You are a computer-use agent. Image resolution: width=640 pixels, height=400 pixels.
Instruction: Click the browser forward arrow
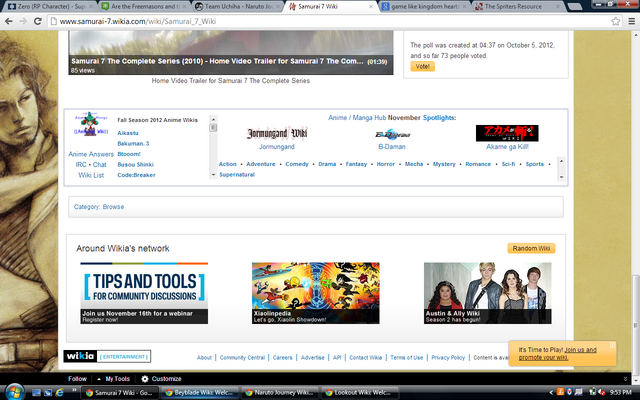23,21
